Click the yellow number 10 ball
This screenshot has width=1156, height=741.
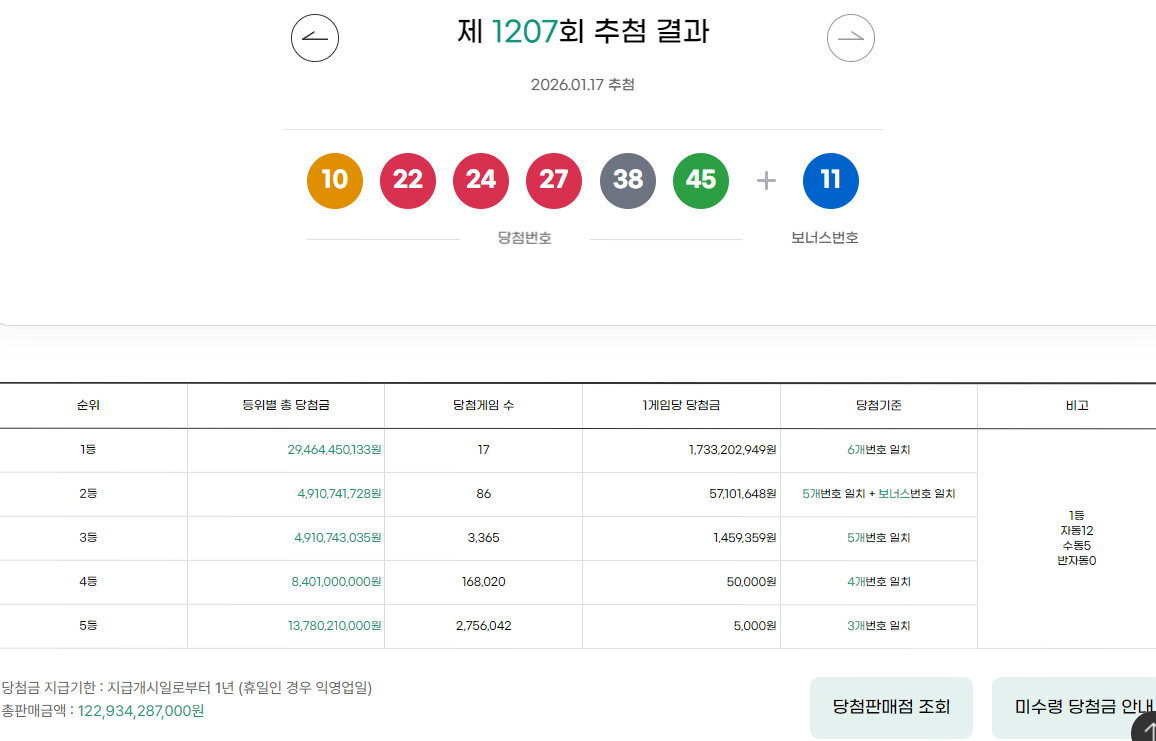click(334, 180)
